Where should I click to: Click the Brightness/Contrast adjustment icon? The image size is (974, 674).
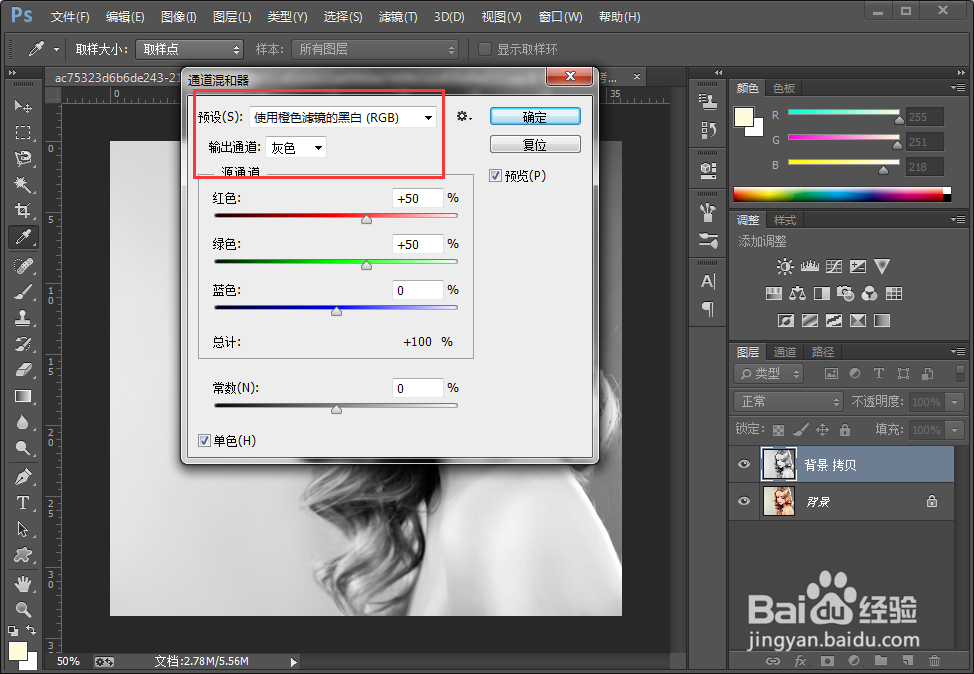[x=786, y=266]
